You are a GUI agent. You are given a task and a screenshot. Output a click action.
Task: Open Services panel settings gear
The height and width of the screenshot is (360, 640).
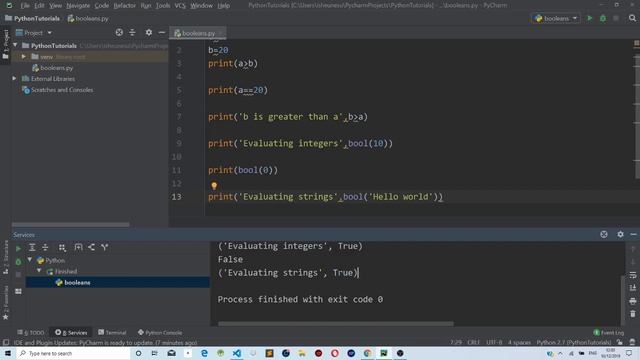(620, 234)
